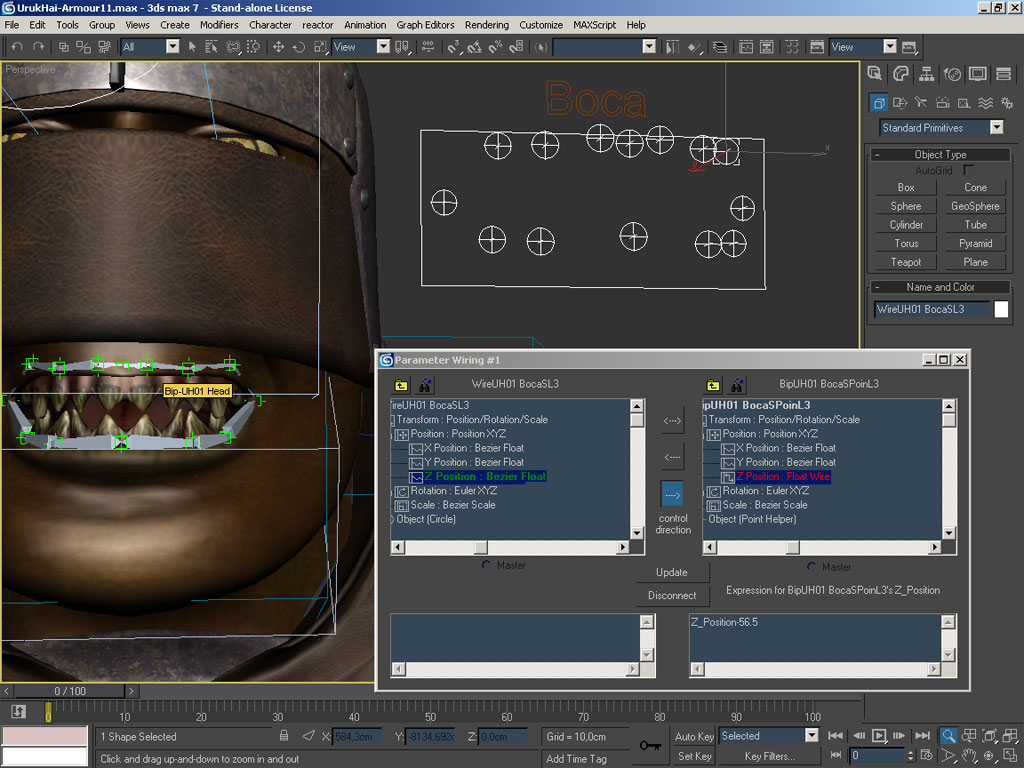
Task: Select right Master radio button
Action: [x=811, y=567]
